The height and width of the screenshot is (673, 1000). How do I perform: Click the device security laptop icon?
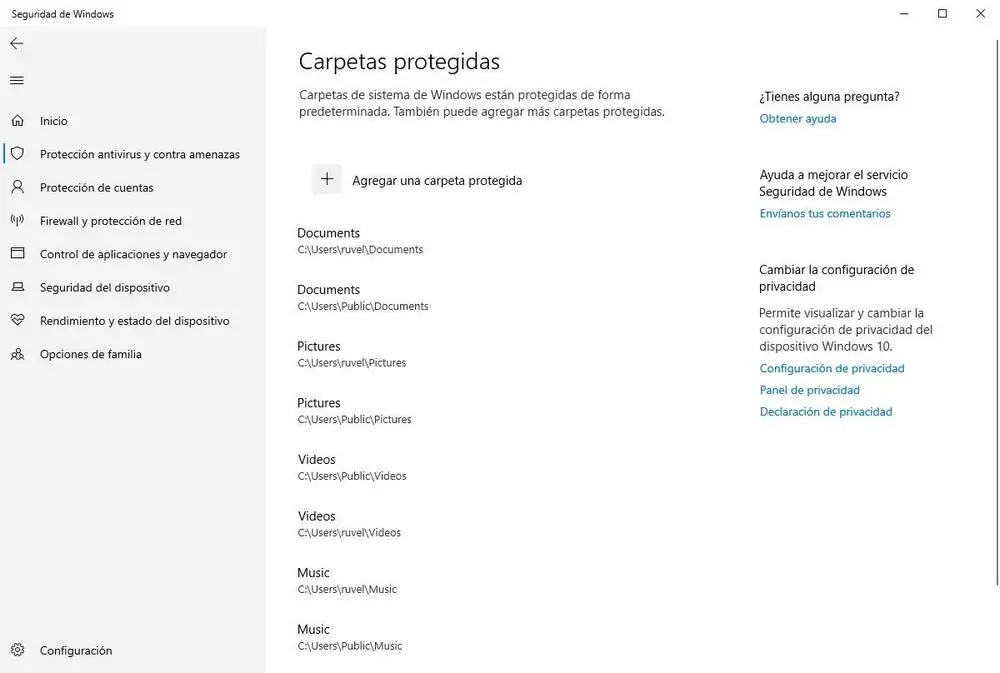coord(17,287)
